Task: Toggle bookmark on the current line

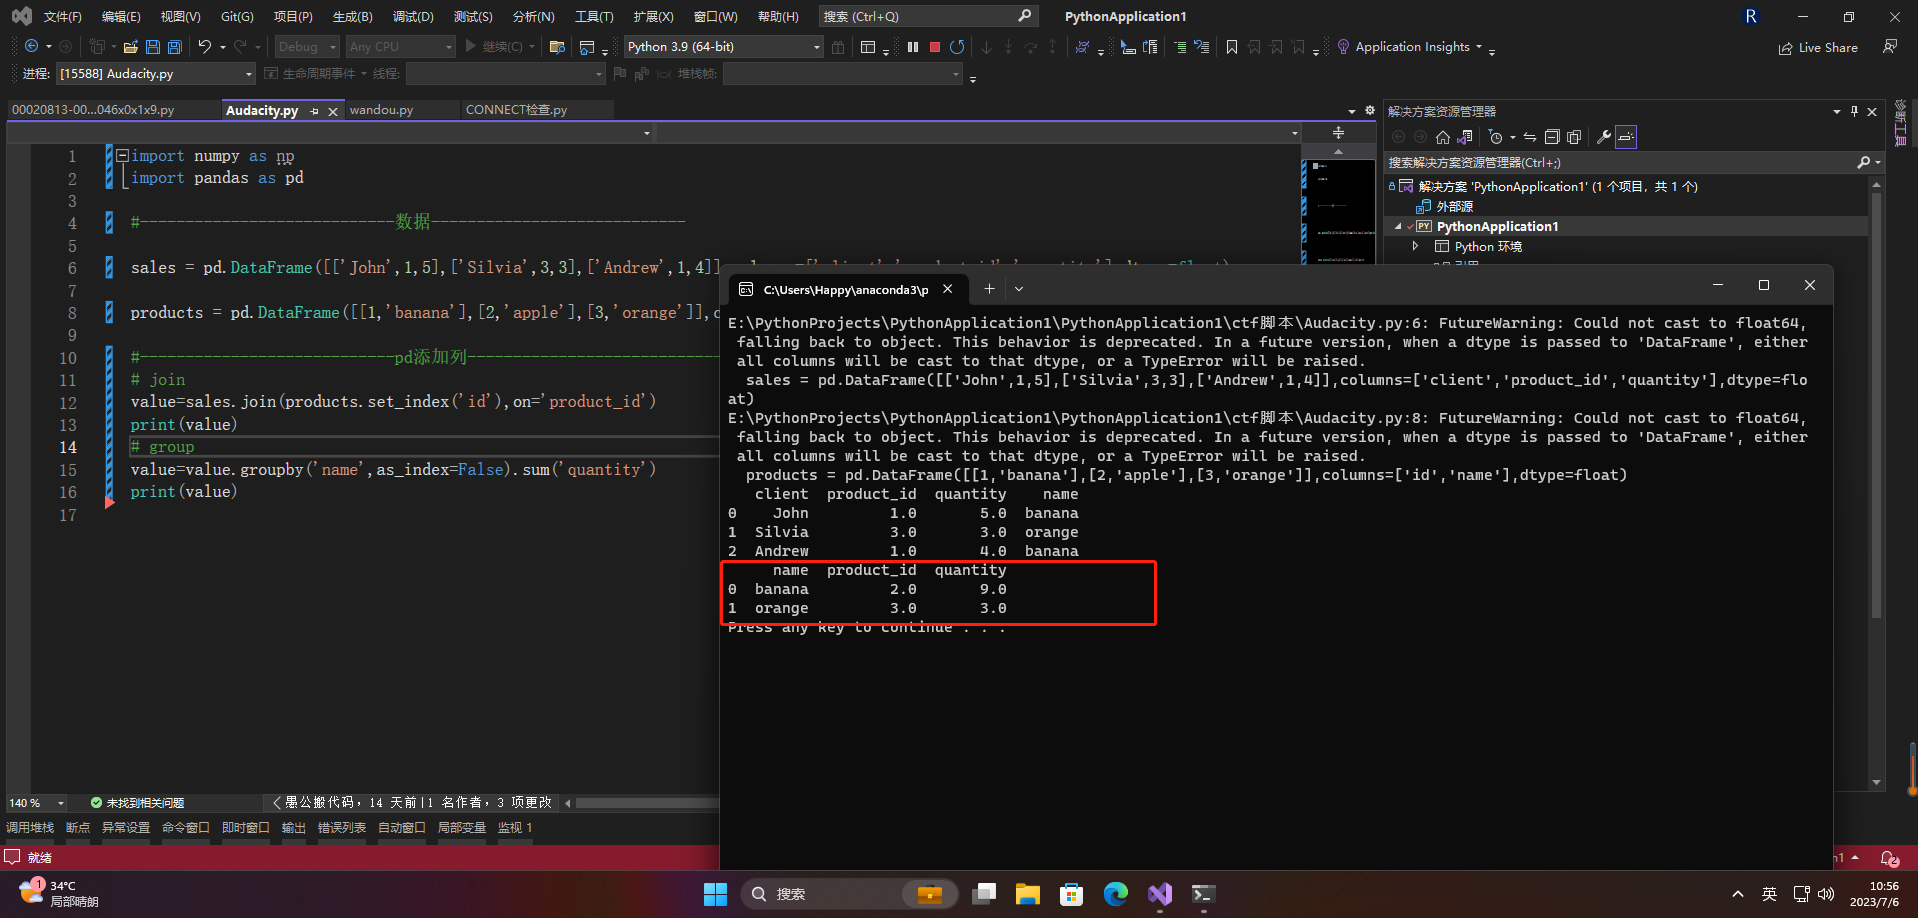Action: click(x=1232, y=47)
